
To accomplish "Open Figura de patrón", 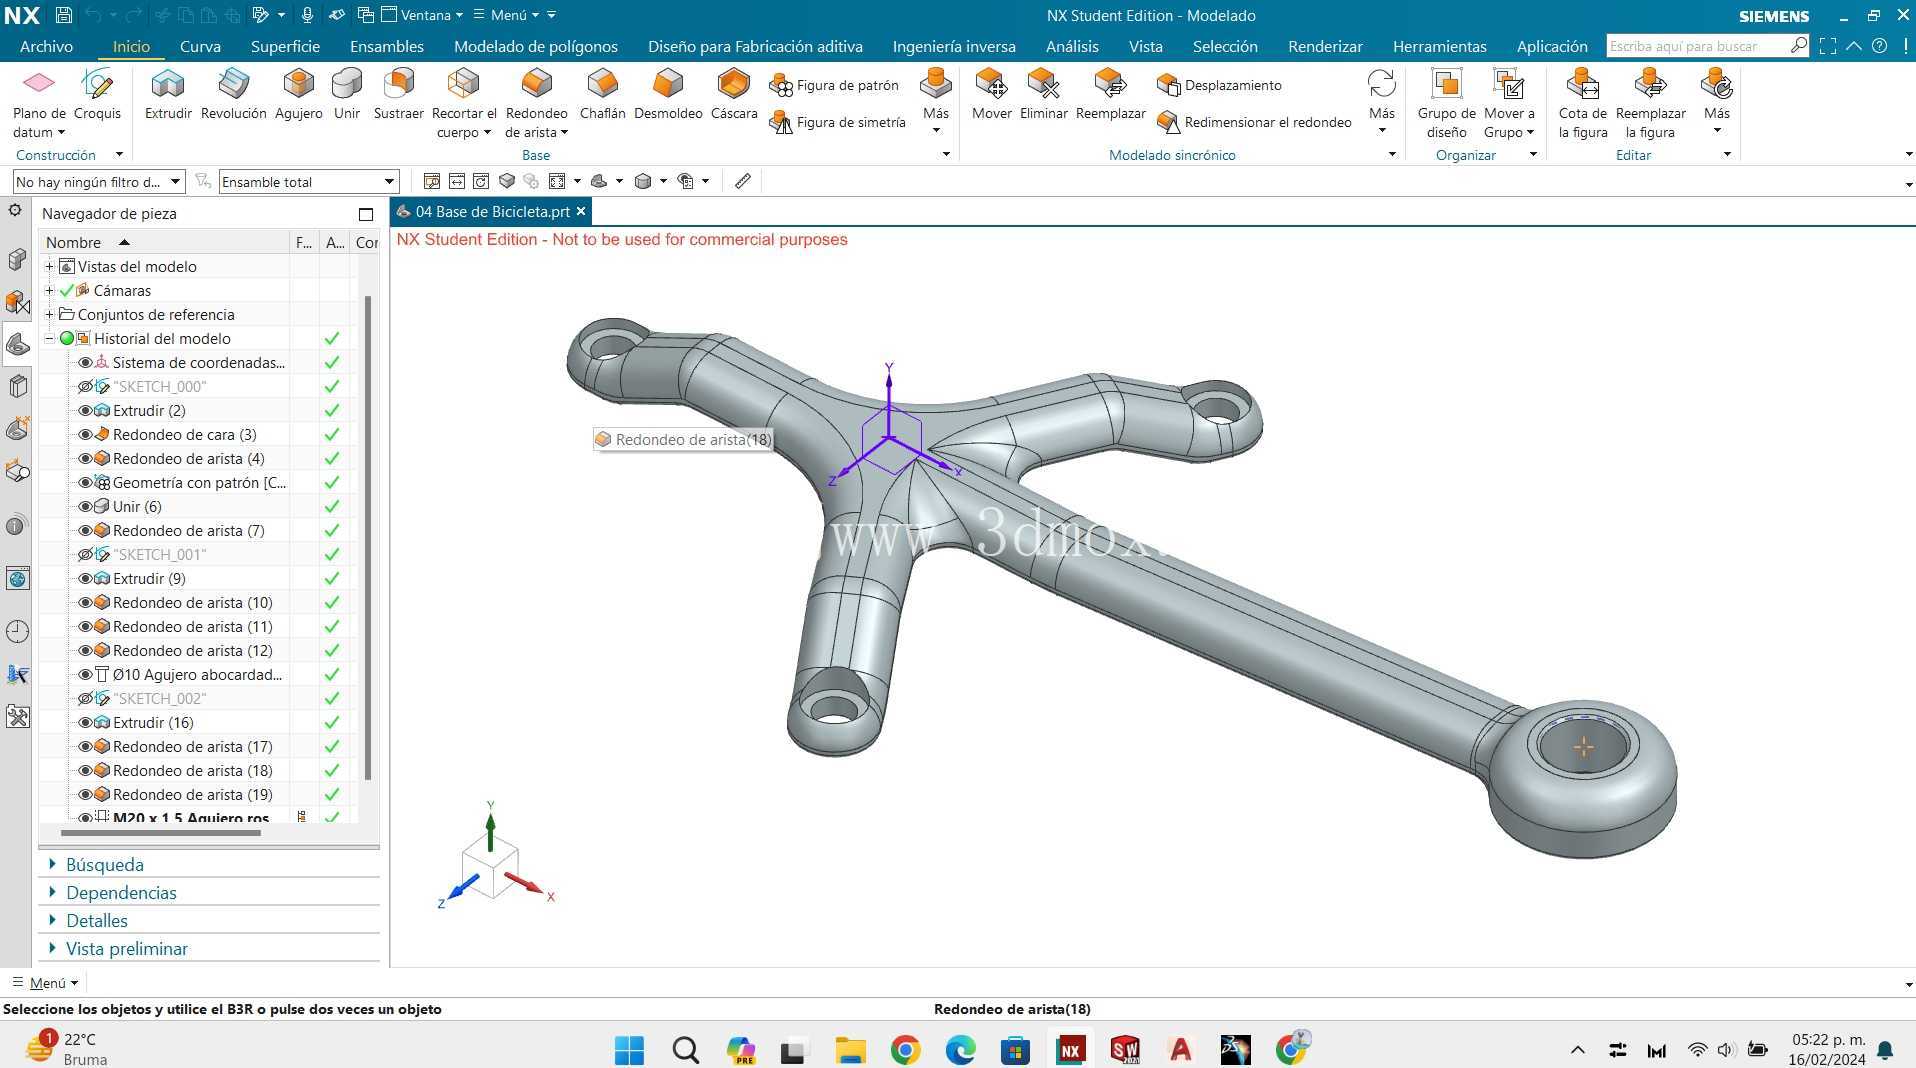I will [834, 85].
